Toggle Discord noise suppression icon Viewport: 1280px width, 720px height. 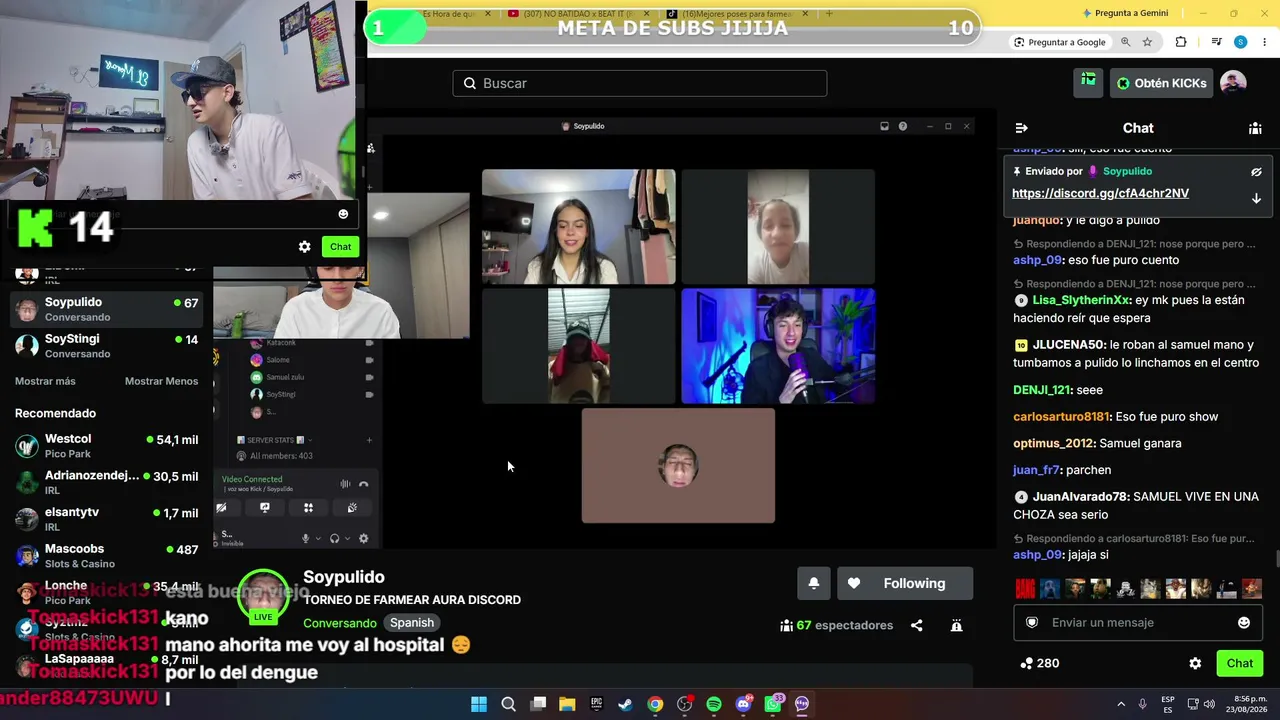(346, 484)
